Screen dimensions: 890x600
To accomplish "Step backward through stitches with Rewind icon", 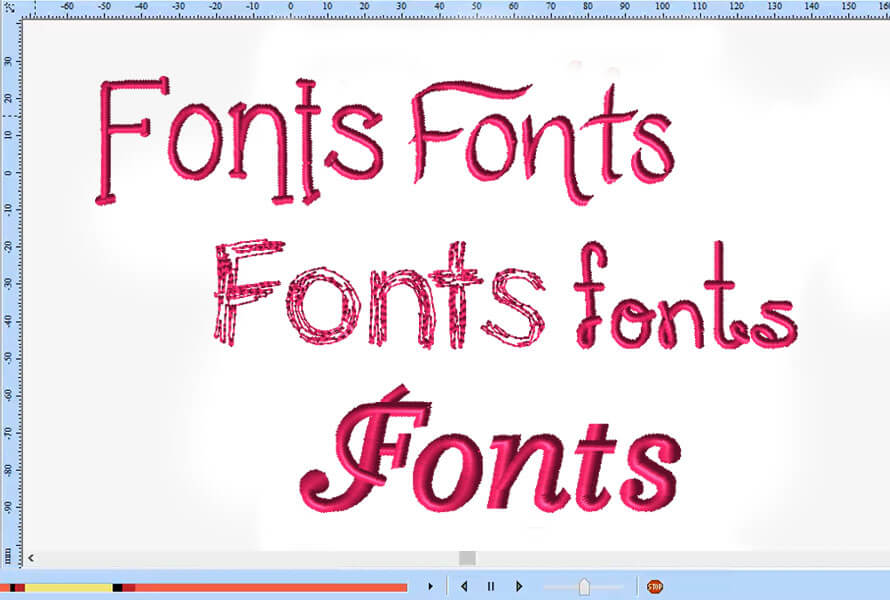I will pos(465,586).
